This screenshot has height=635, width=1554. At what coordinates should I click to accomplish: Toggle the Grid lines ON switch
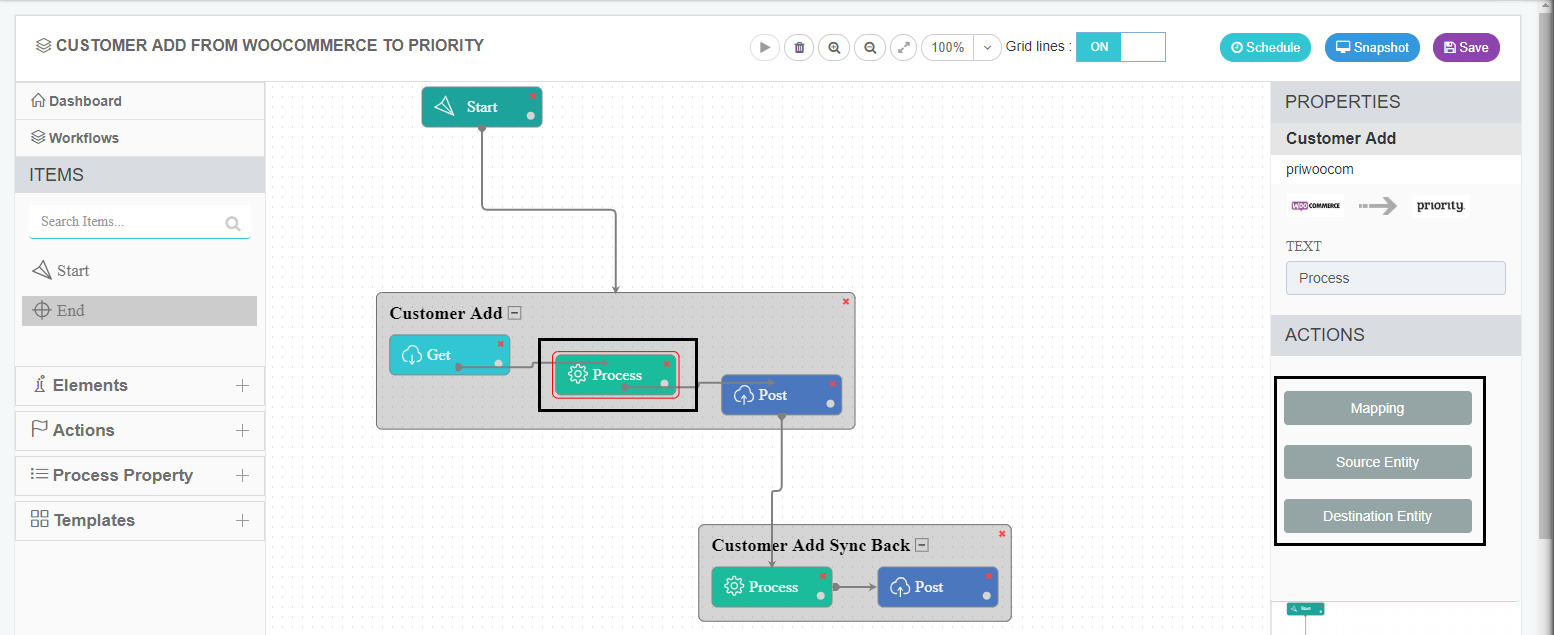click(1120, 47)
